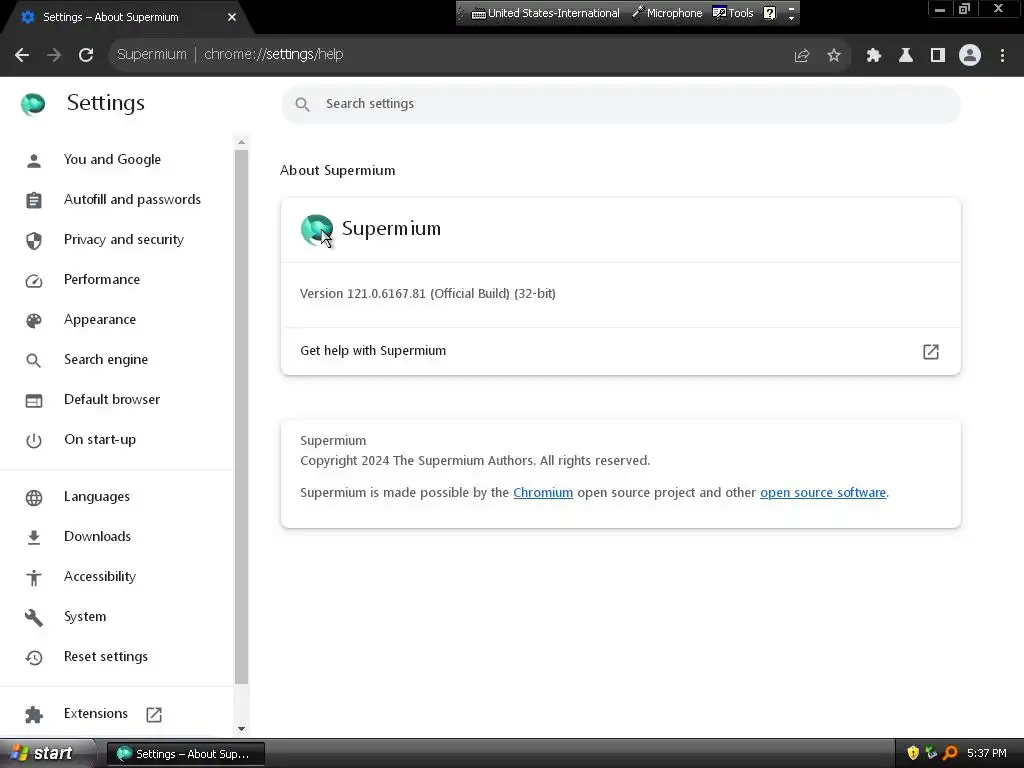Image resolution: width=1024 pixels, height=768 pixels.
Task: Bookmark this page with the star
Action: pyautogui.click(x=834, y=56)
